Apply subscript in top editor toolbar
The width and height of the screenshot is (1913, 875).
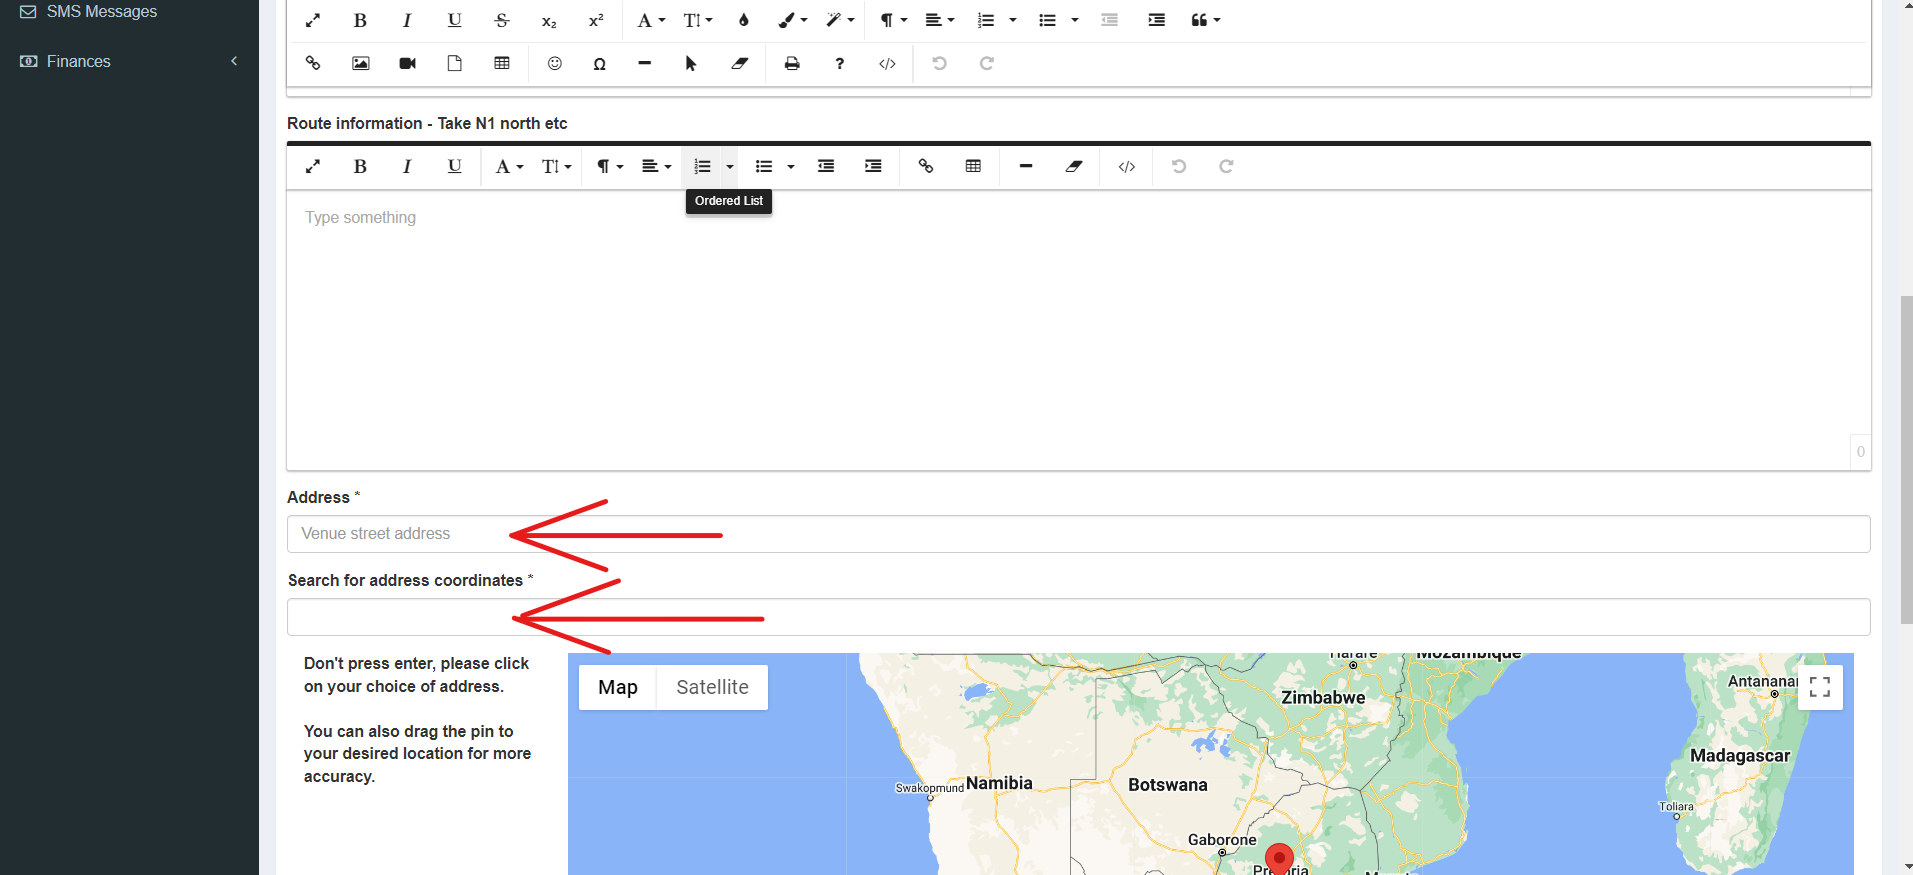[x=549, y=20]
